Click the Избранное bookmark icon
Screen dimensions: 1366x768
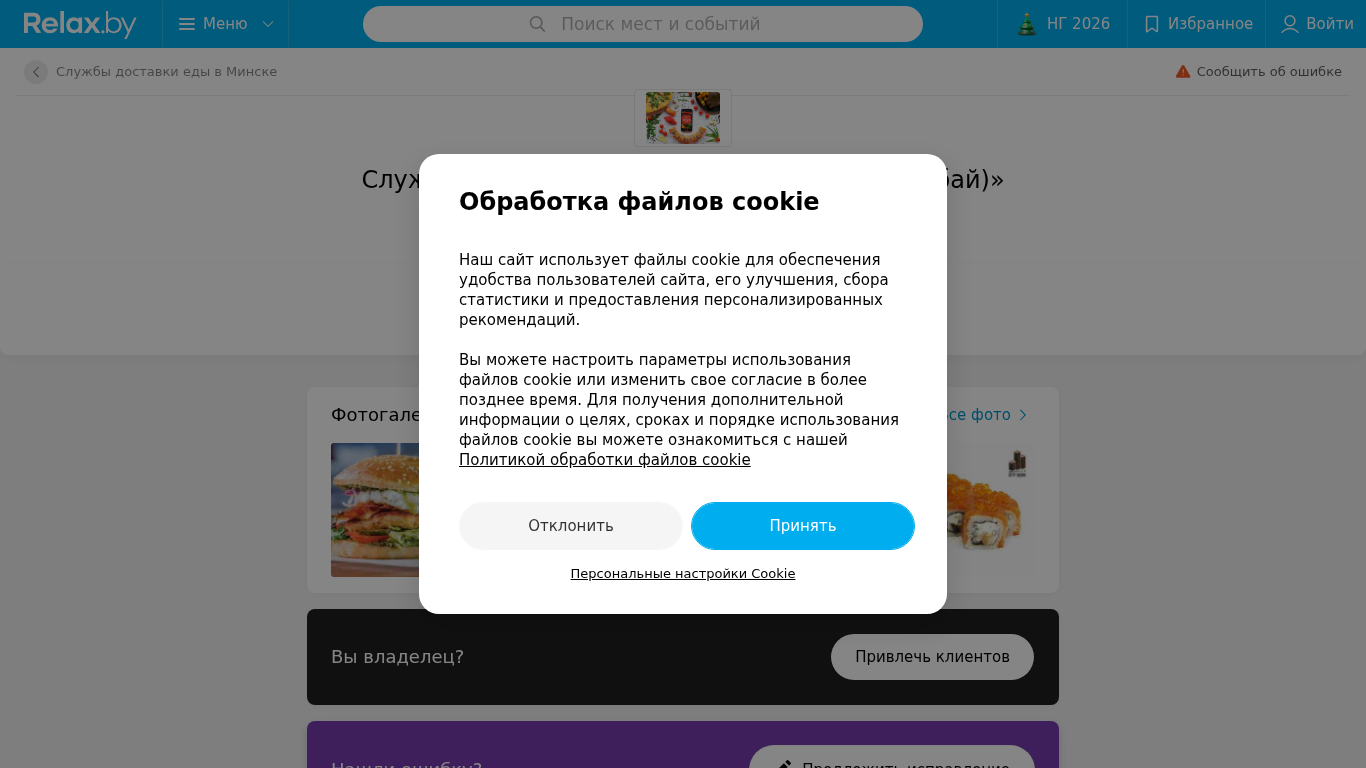coord(1152,24)
